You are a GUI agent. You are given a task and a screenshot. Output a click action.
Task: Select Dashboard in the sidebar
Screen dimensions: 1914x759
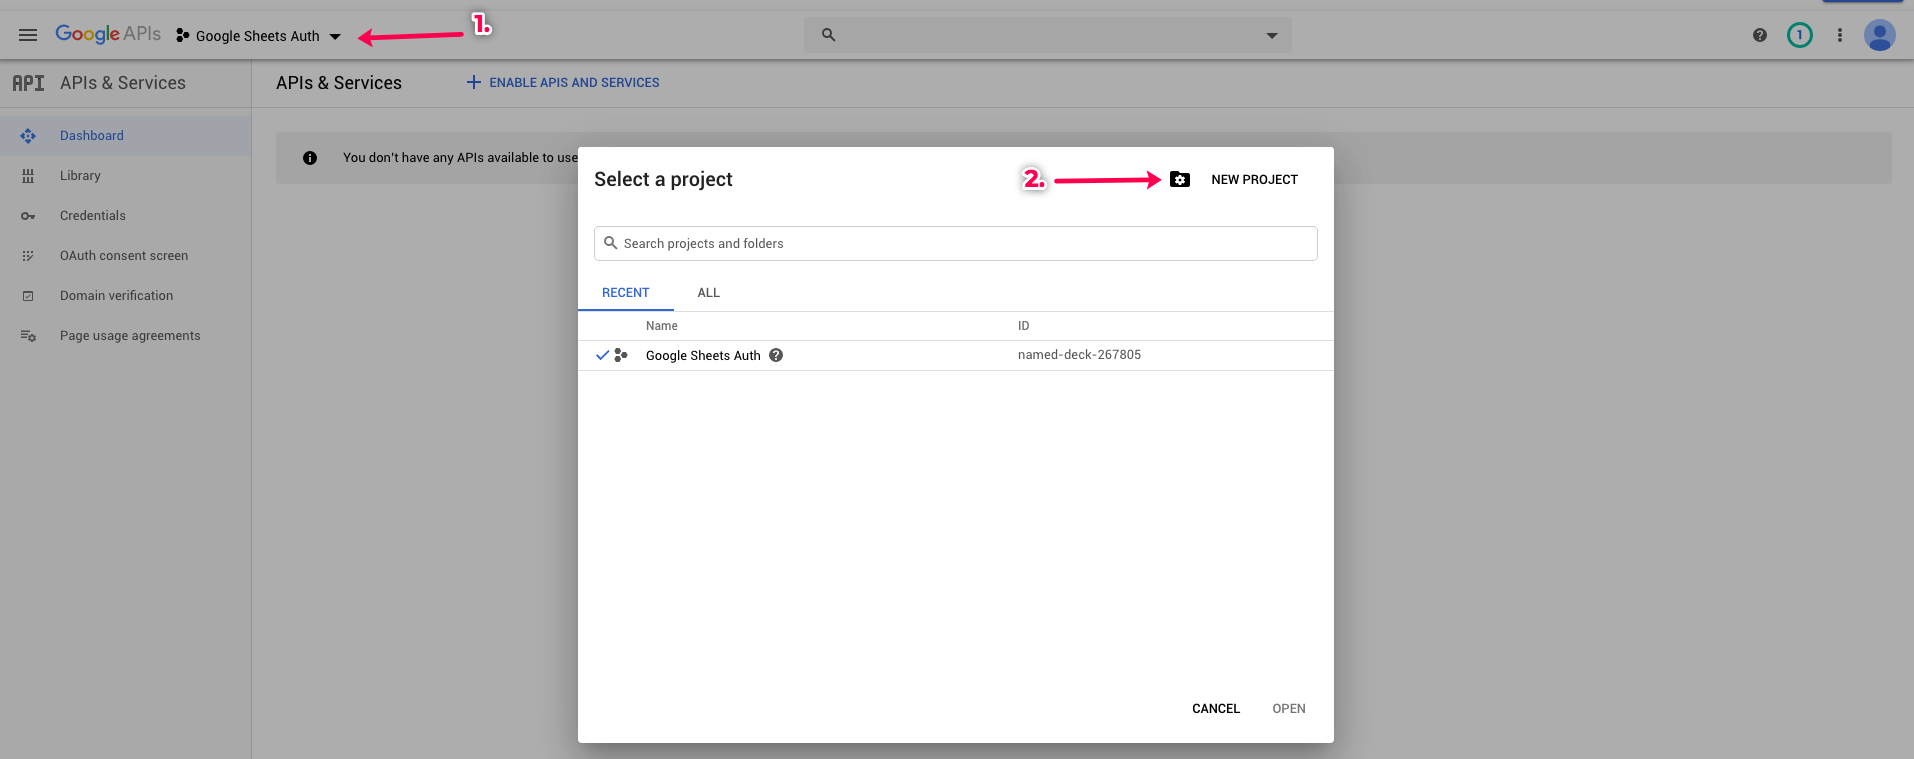(125, 136)
